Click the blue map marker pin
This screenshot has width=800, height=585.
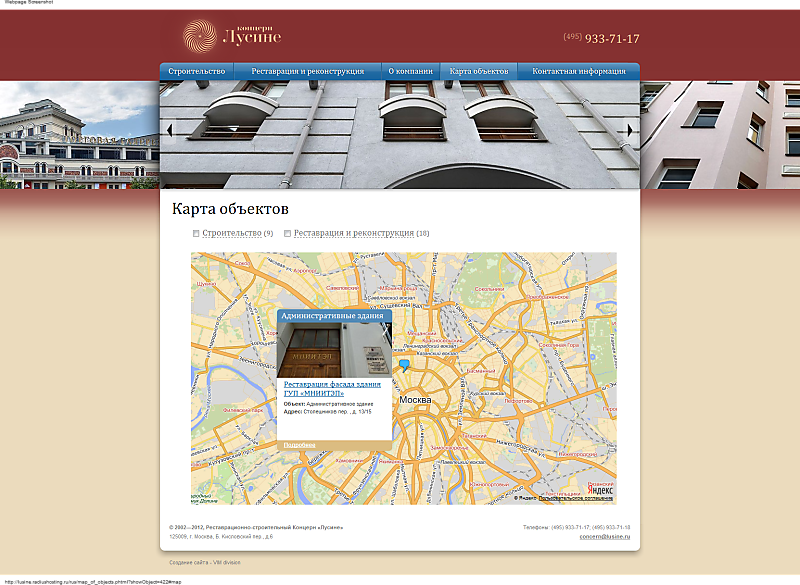[404, 366]
